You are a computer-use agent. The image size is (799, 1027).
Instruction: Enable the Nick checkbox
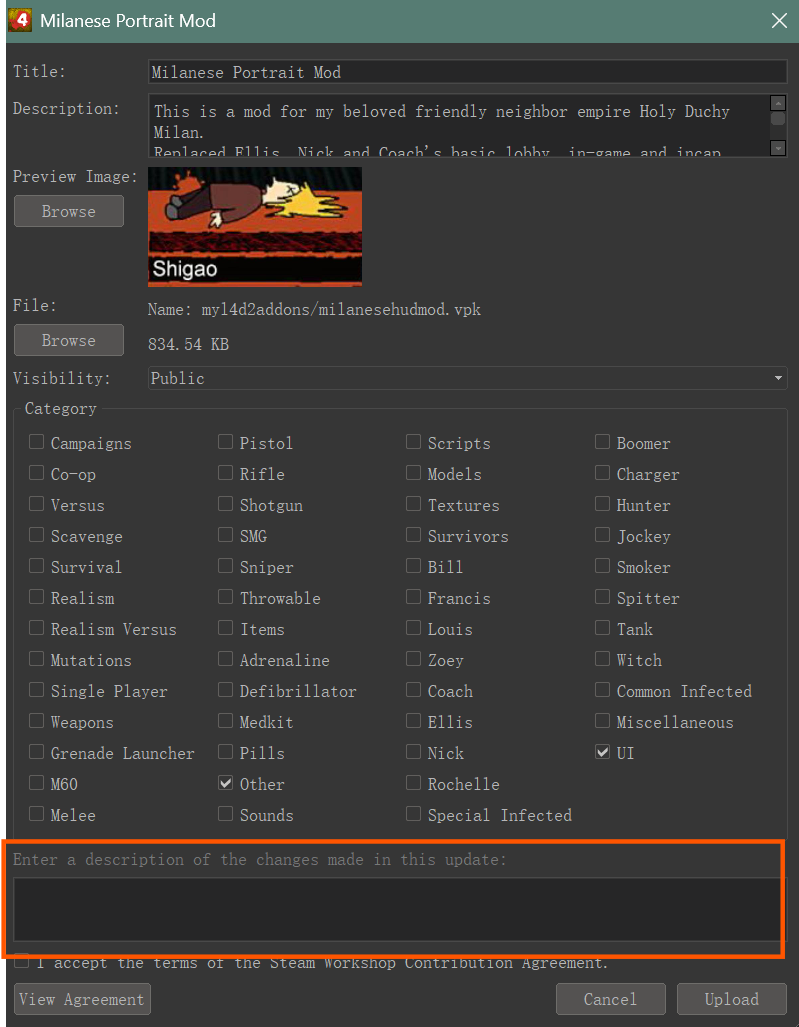point(413,752)
